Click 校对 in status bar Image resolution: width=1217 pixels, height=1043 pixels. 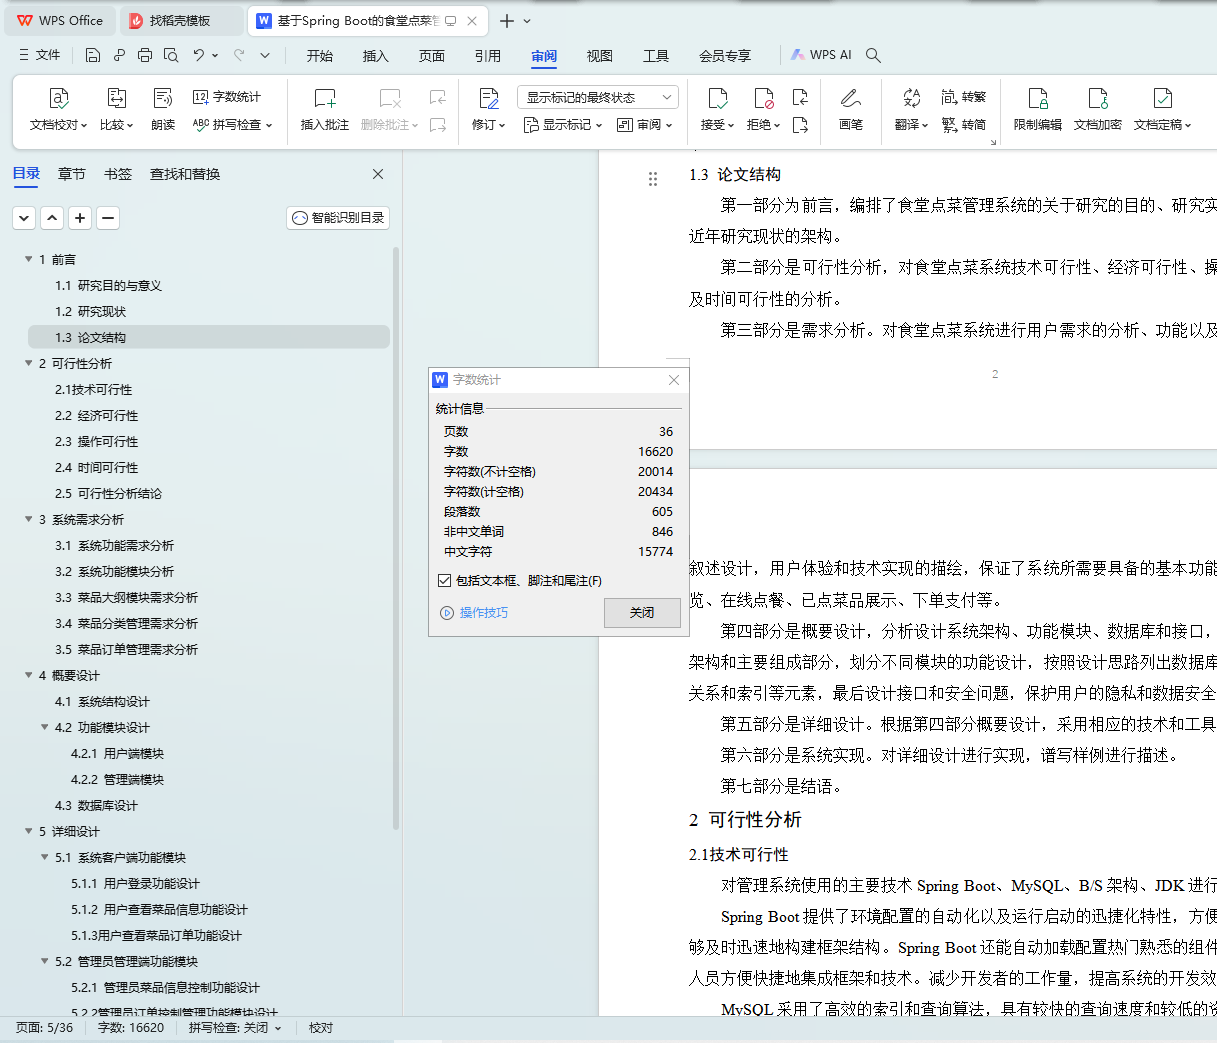pyautogui.click(x=321, y=1028)
